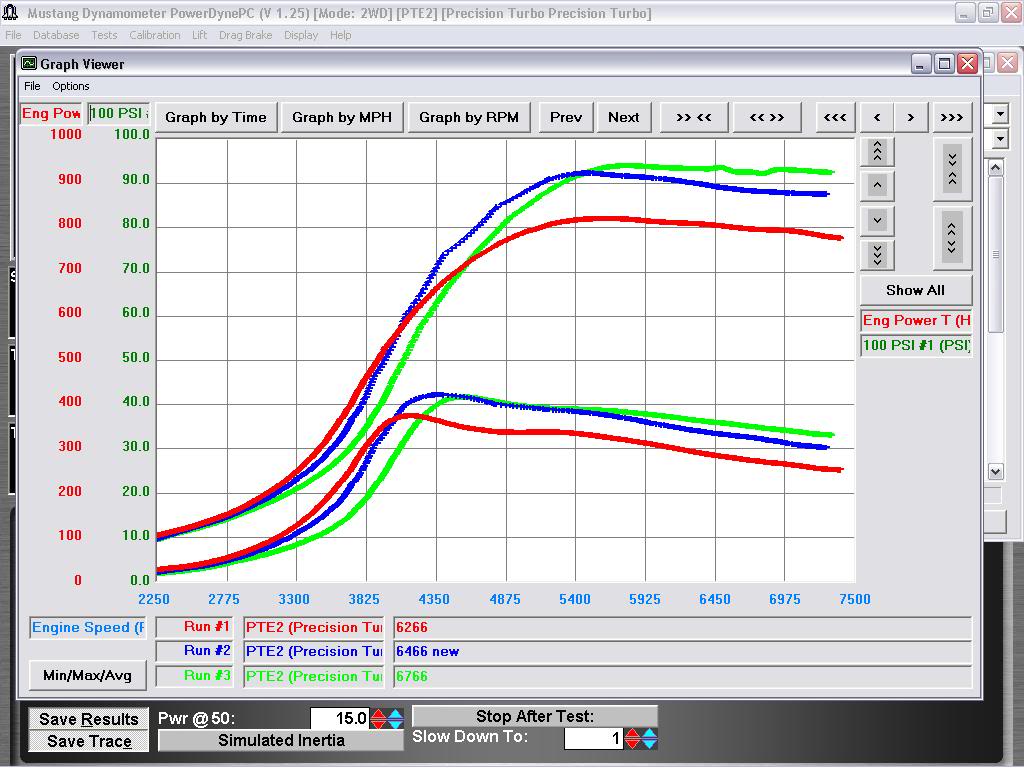Click the Run #2 PTE2 vehicle name field
Screen dimensions: 1024x768
pyautogui.click(x=314, y=651)
